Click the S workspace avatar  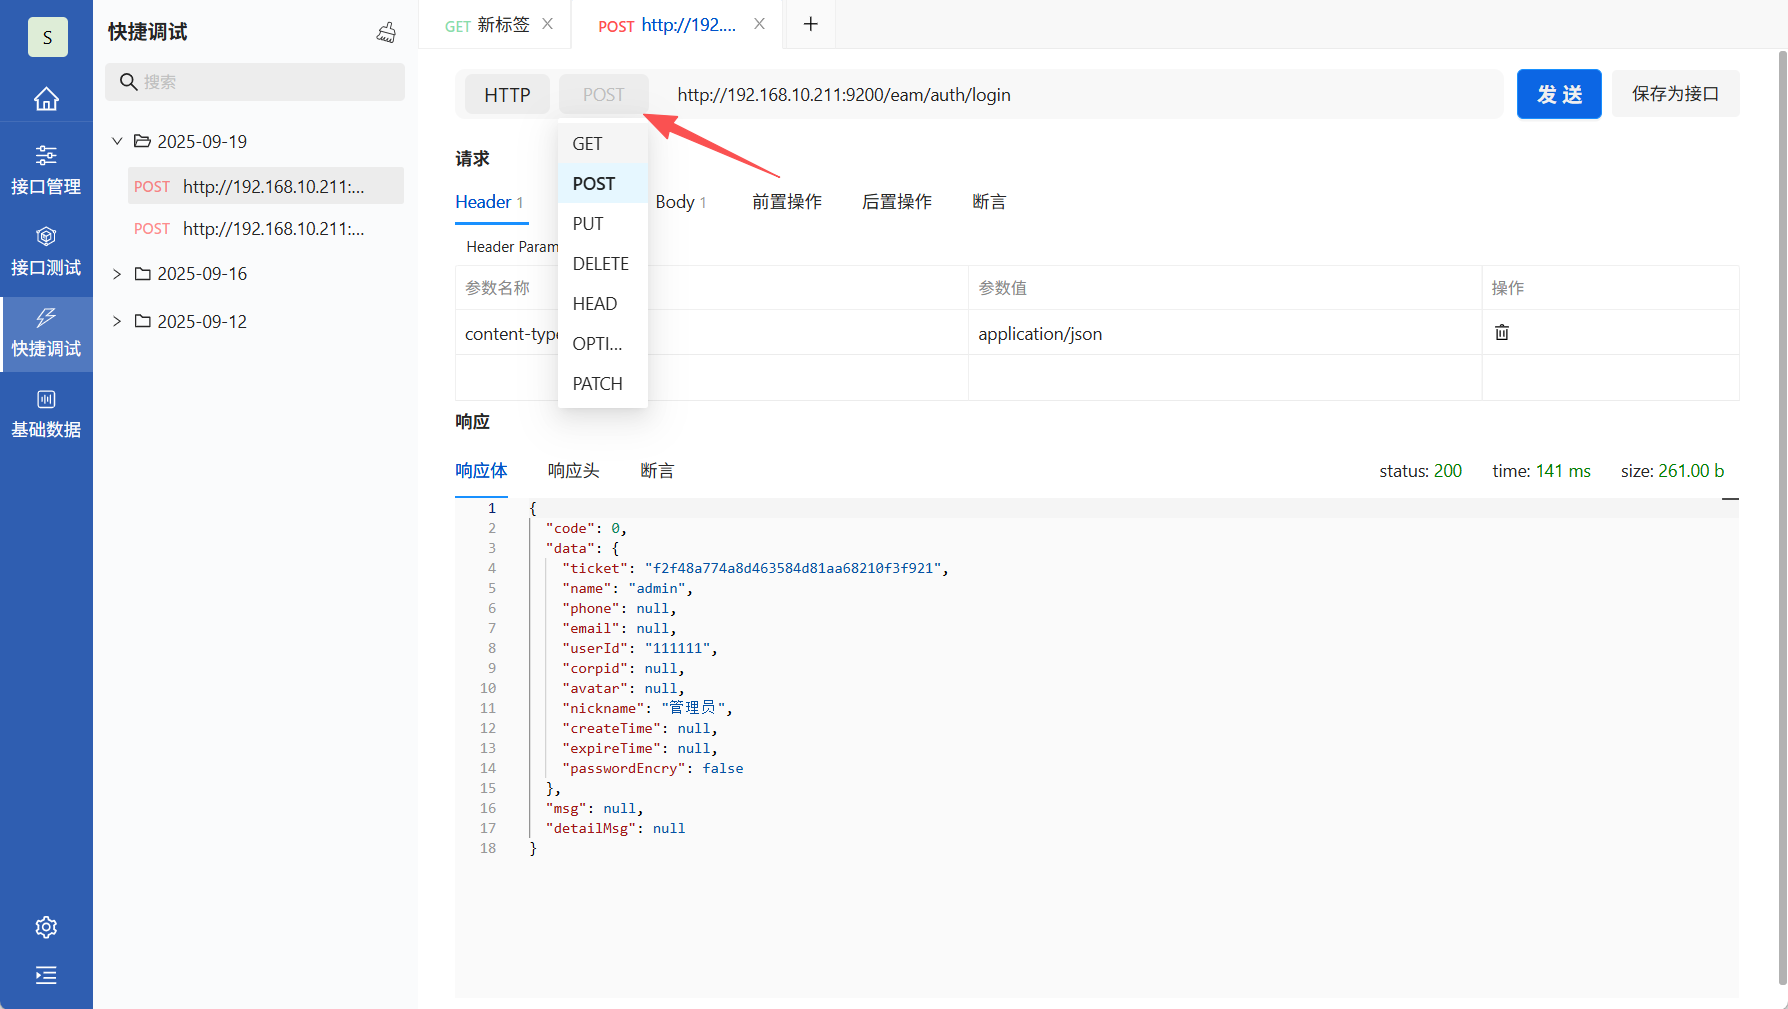pyautogui.click(x=47, y=37)
